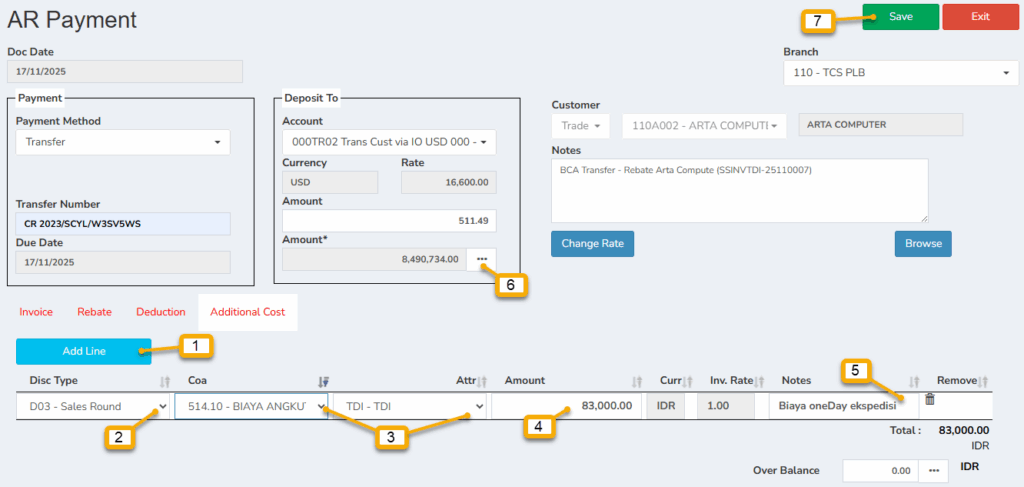Click into the Transfer Number field
Image resolution: width=1024 pixels, height=487 pixels.
pyautogui.click(x=123, y=223)
